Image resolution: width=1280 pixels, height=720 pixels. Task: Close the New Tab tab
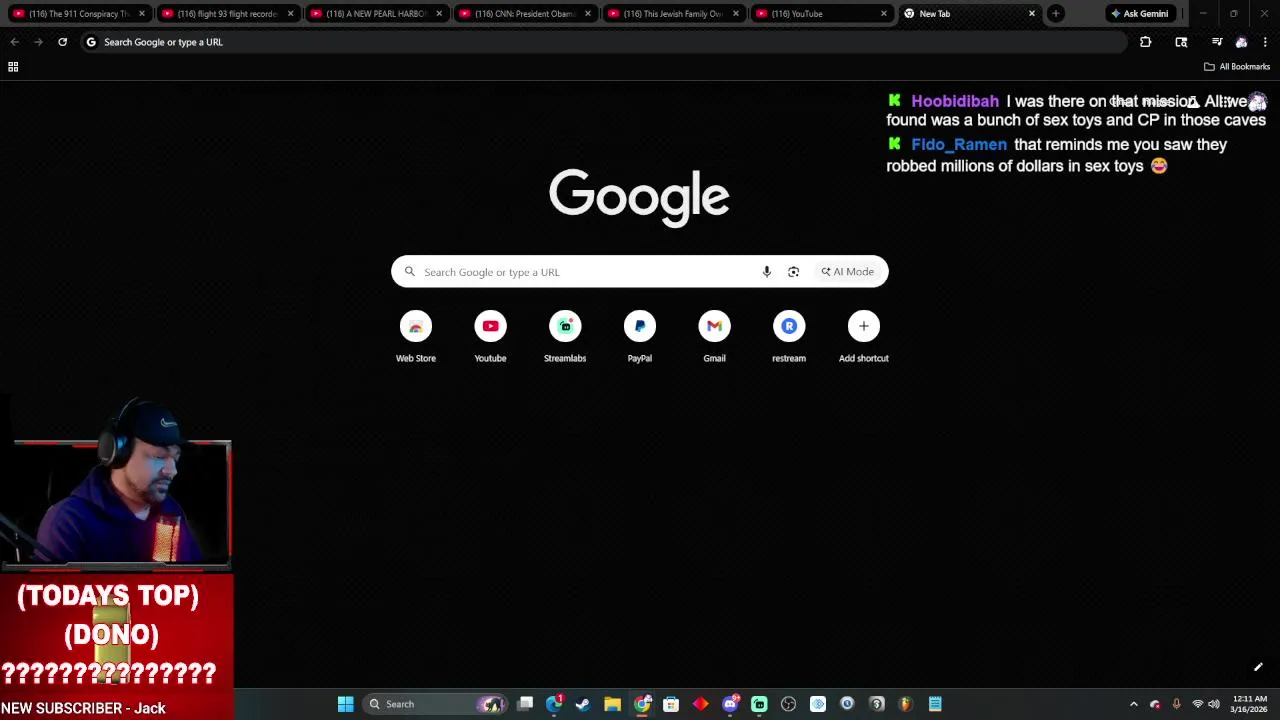[1032, 14]
